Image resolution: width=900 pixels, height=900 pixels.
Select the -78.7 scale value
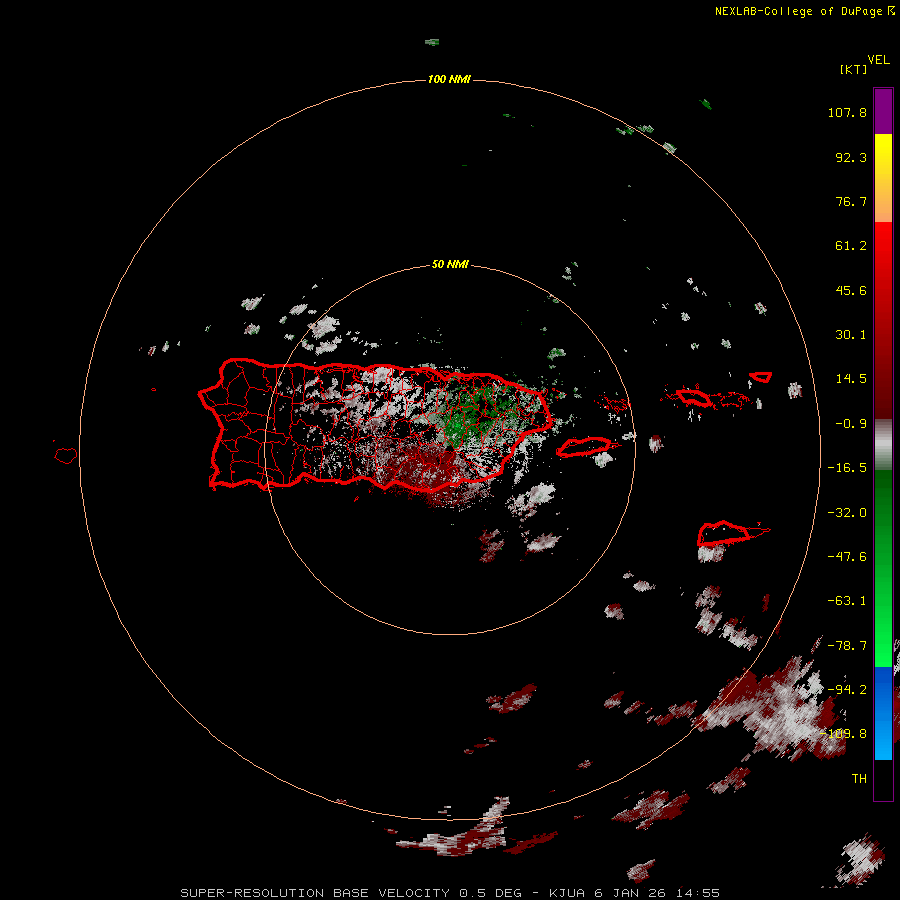847,646
